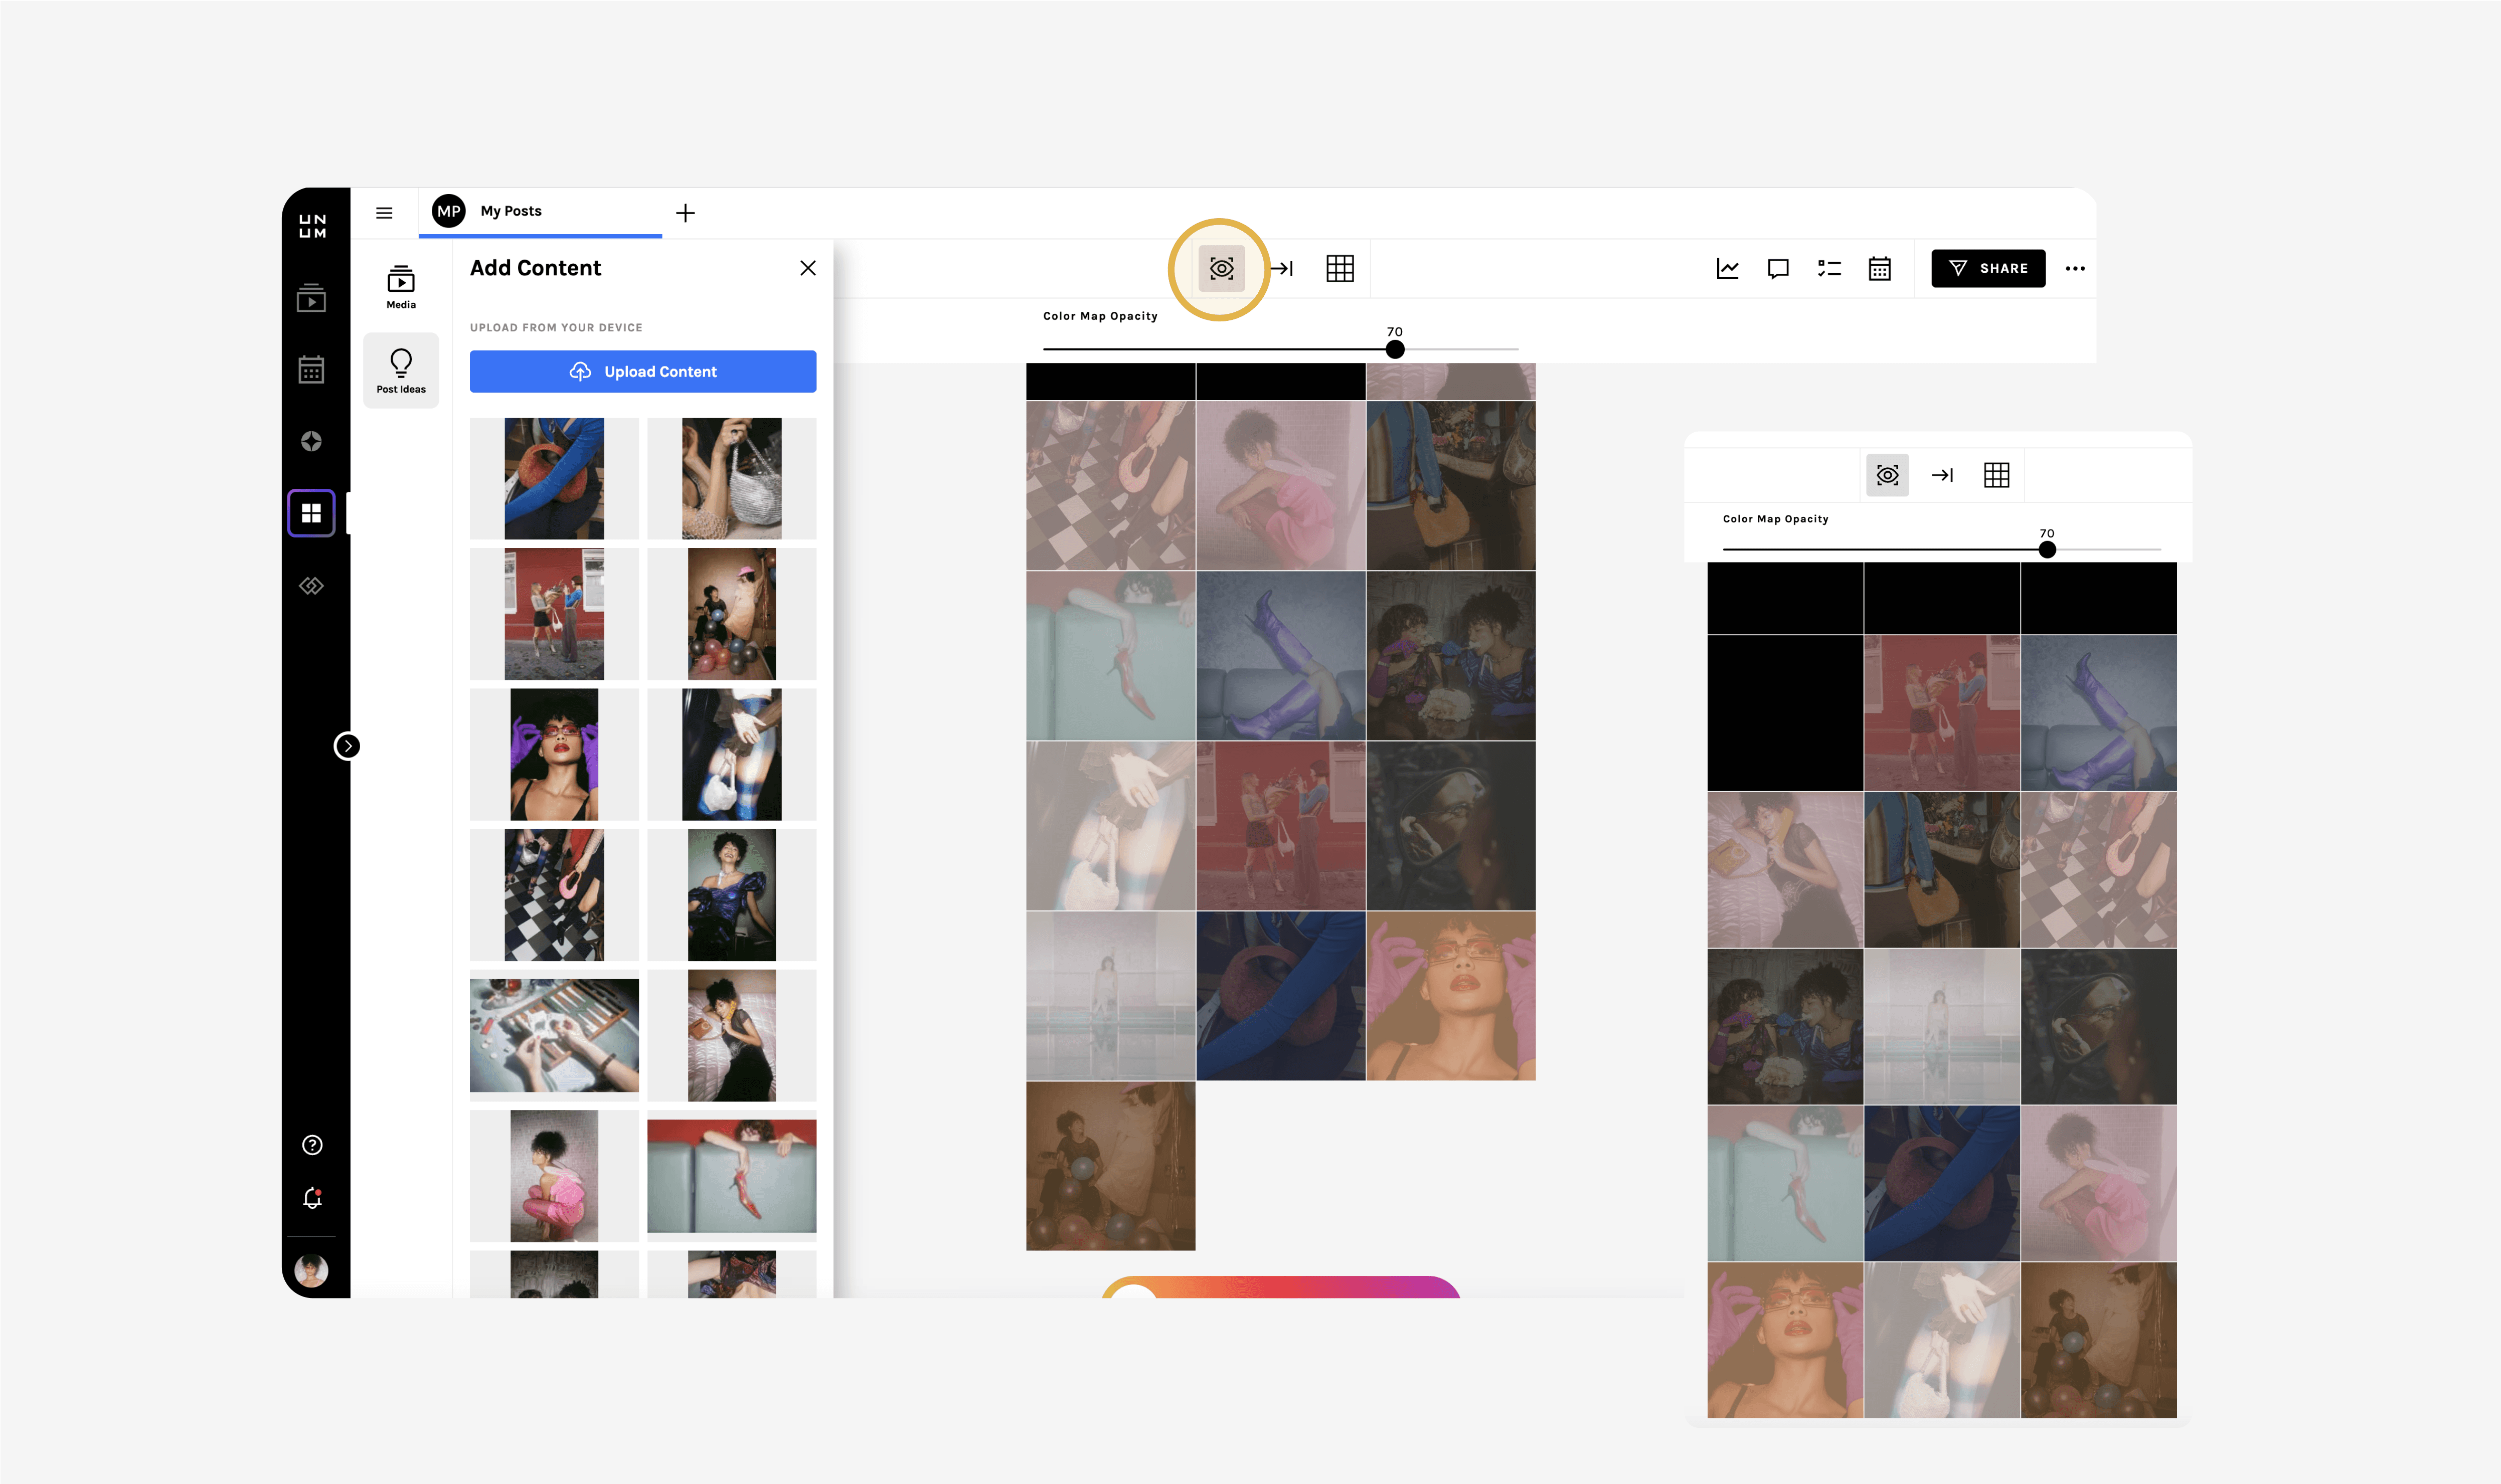Viewport: 2501px width, 1484px height.
Task: Open the hamburger menu icon
Action: coord(384,213)
